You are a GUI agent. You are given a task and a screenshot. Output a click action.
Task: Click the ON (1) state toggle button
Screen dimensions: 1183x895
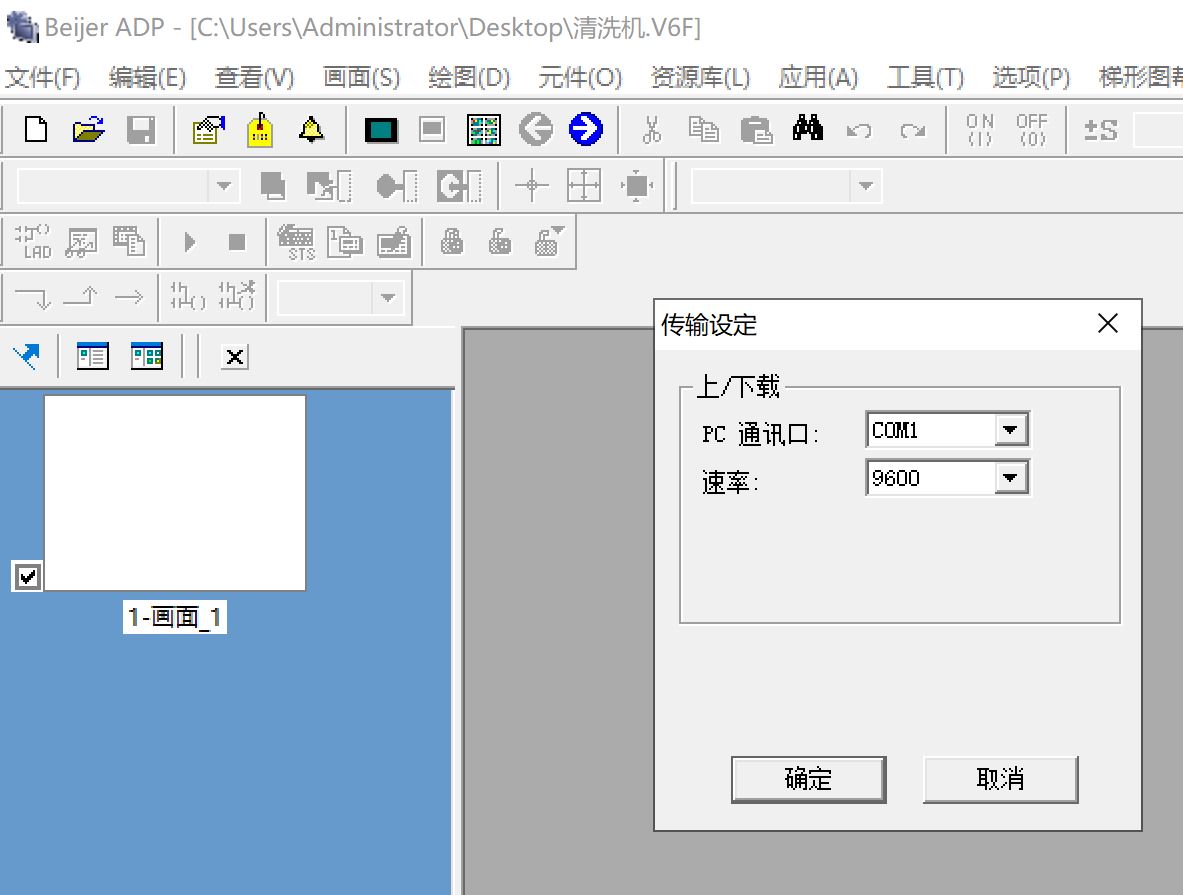coord(979,129)
